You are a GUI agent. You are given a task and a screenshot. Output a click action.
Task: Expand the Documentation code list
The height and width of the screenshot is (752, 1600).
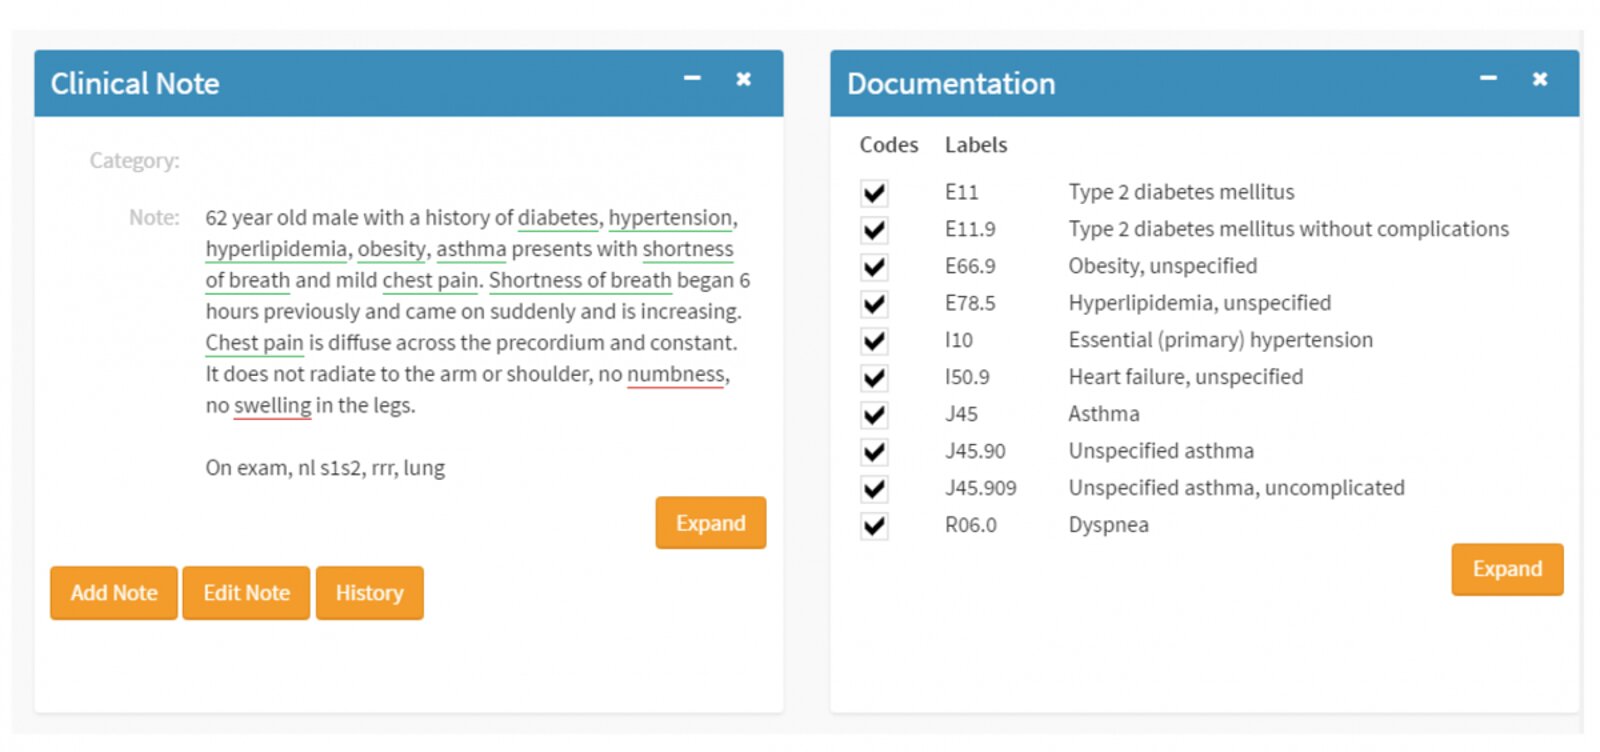coord(1506,569)
